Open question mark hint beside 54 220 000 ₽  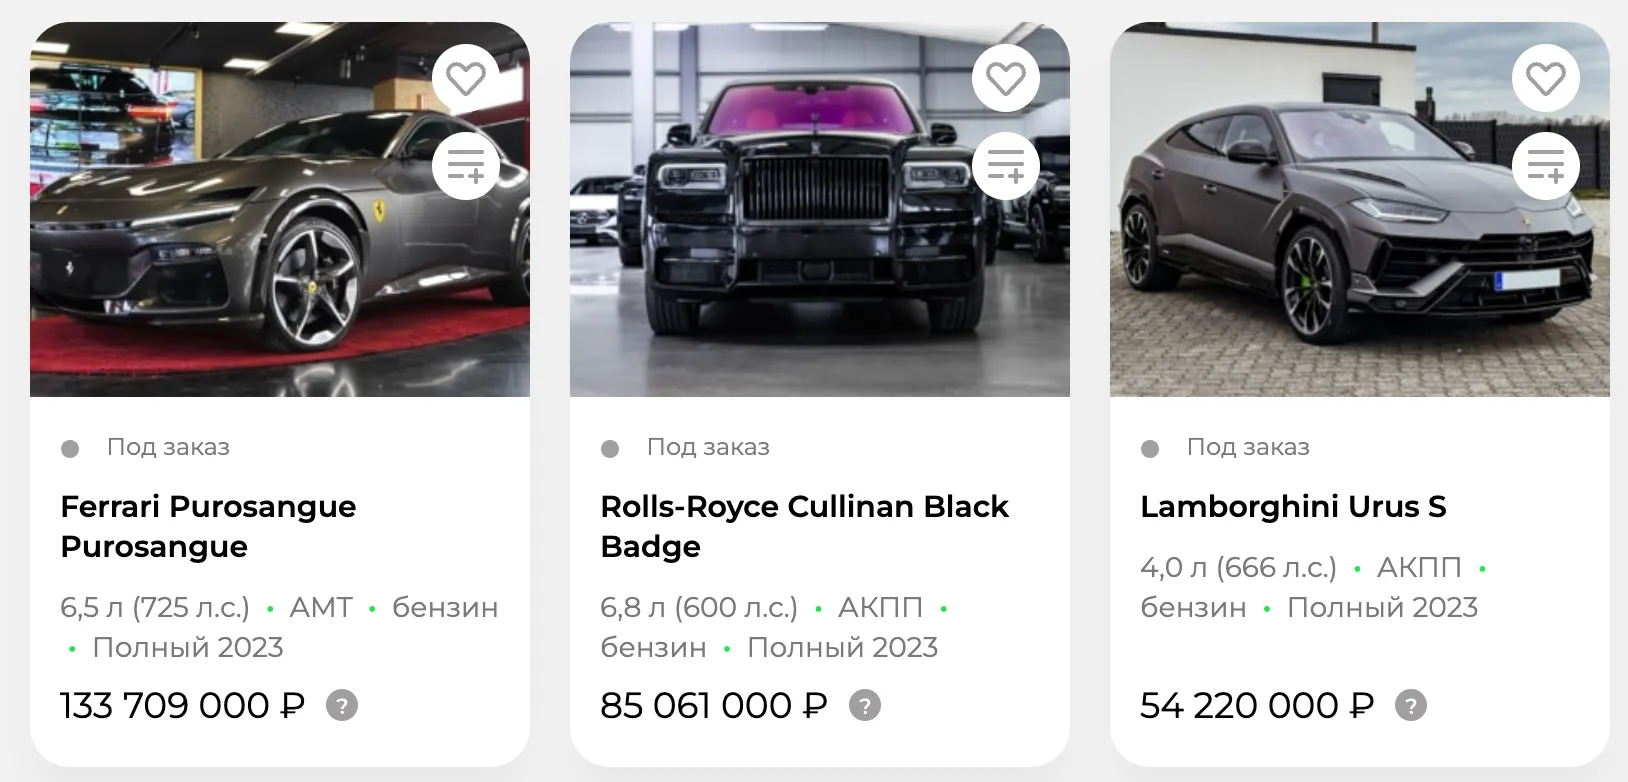click(x=1411, y=706)
